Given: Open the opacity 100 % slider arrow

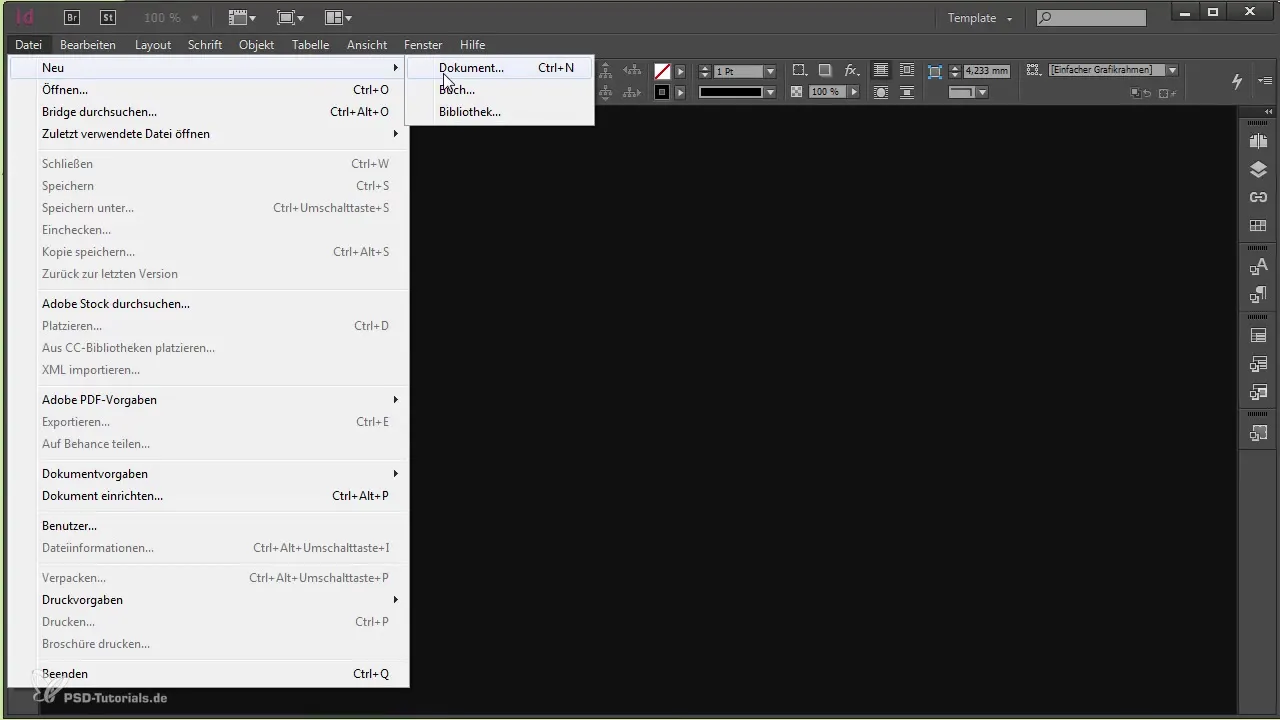Looking at the screenshot, I should (854, 92).
